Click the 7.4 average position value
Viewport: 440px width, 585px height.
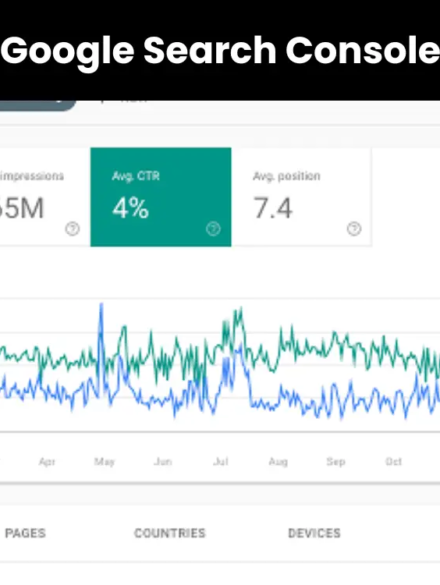pos(273,208)
